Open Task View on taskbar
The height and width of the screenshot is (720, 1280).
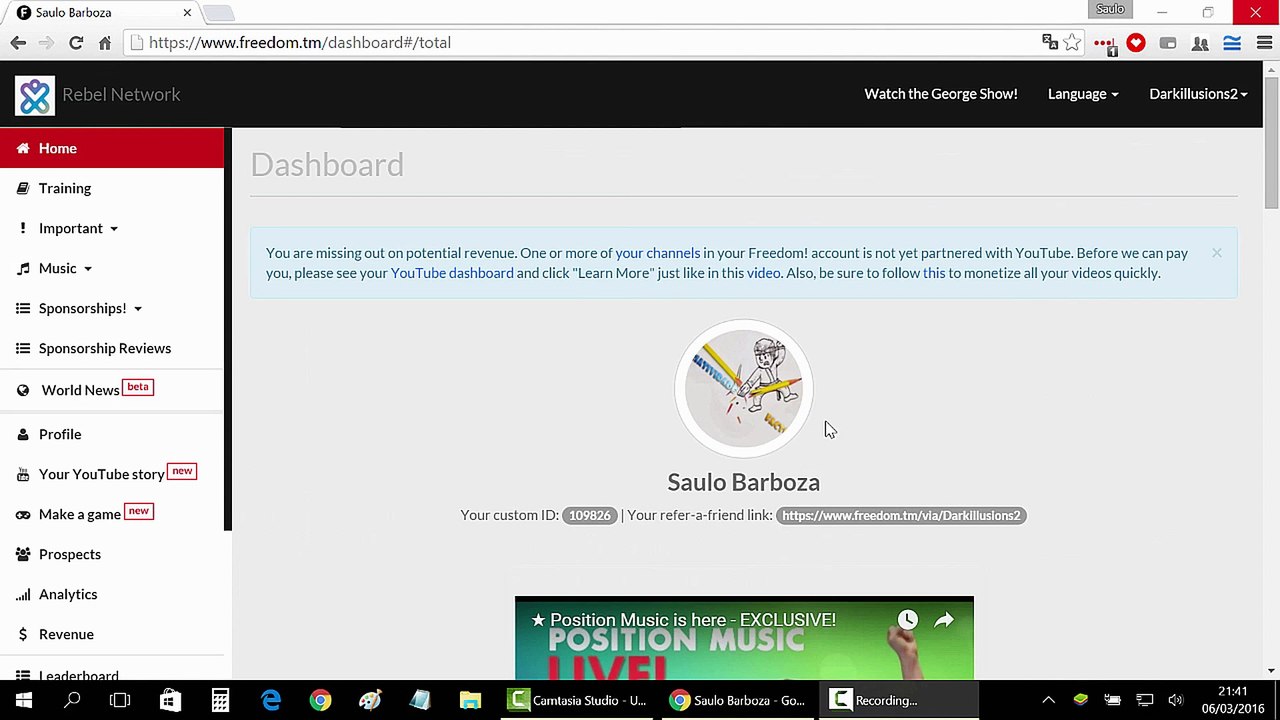coord(120,700)
